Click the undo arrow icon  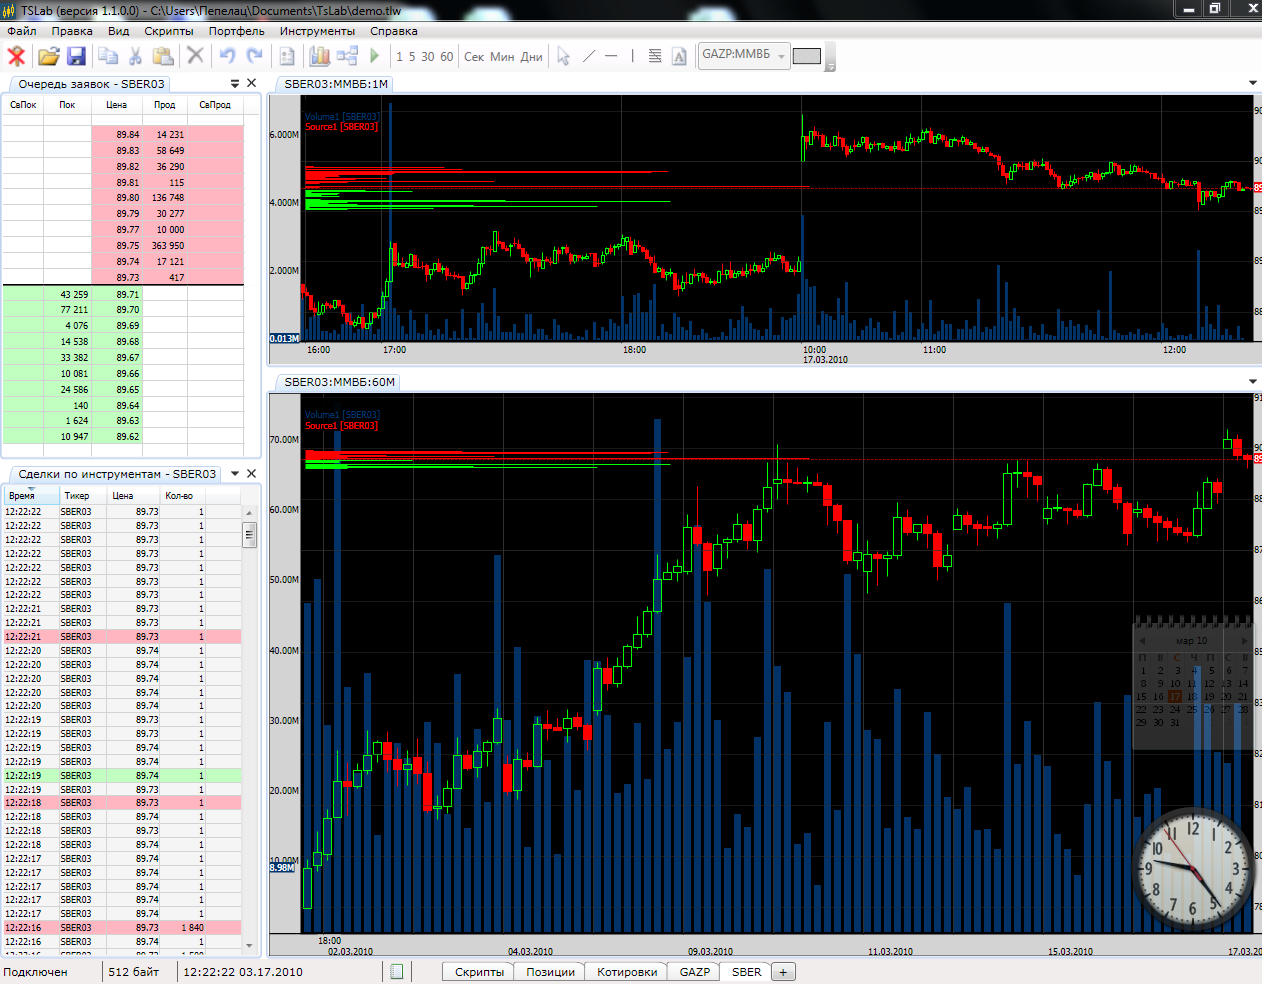tap(227, 56)
